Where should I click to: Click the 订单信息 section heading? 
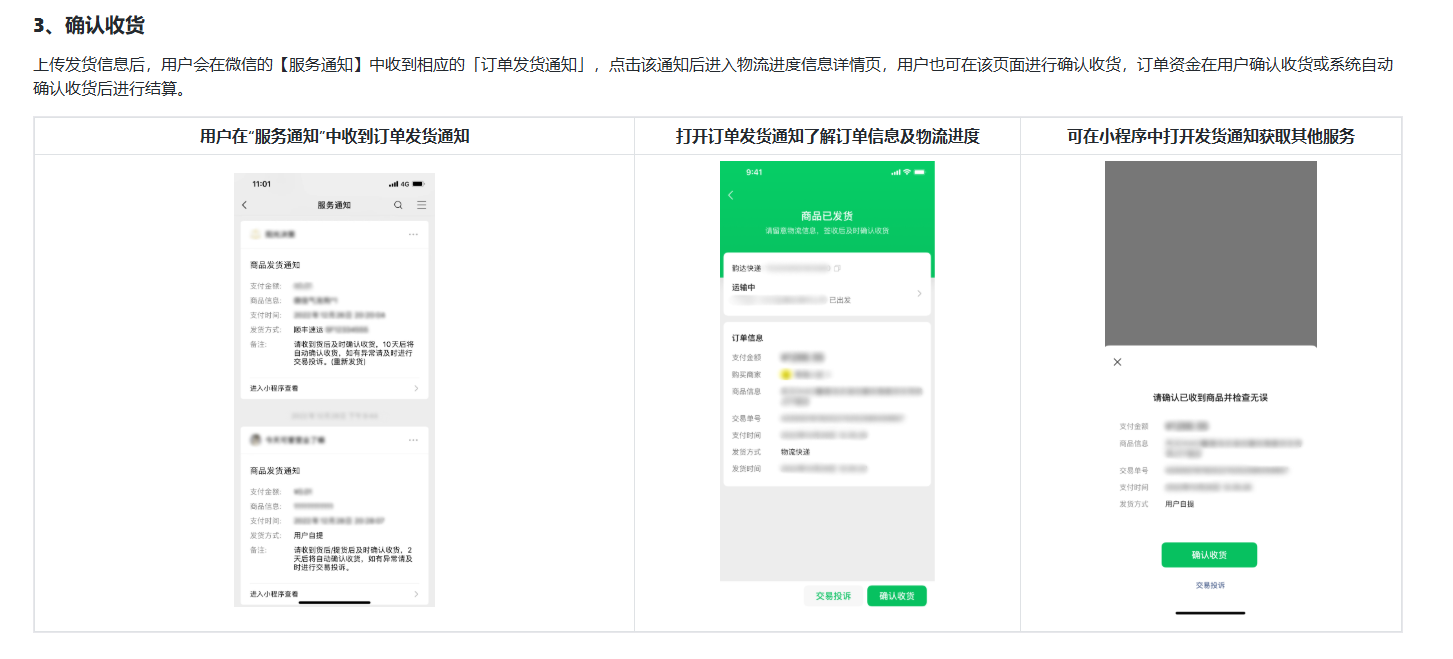pyautogui.click(x=747, y=338)
